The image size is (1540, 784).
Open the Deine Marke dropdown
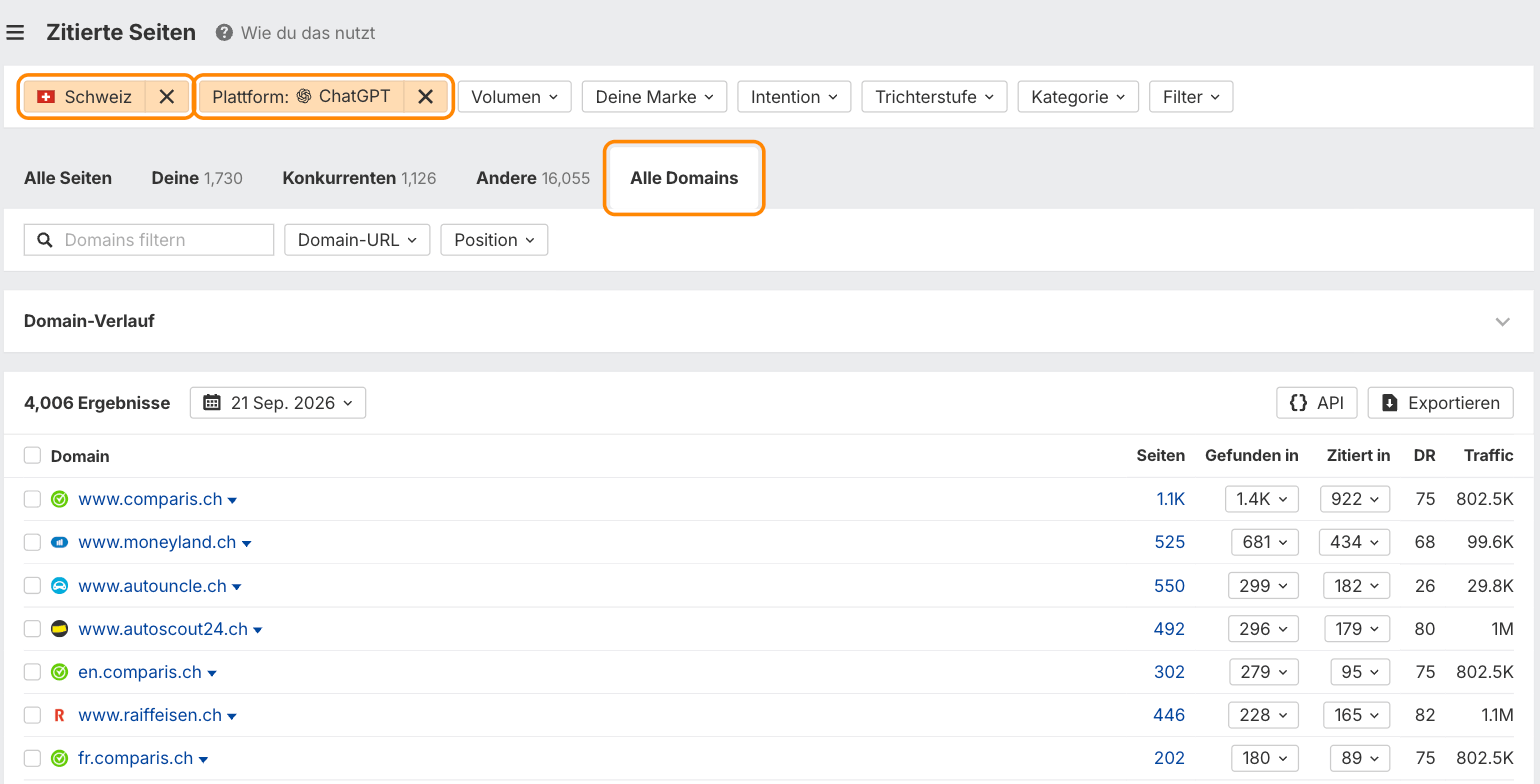tap(655, 97)
